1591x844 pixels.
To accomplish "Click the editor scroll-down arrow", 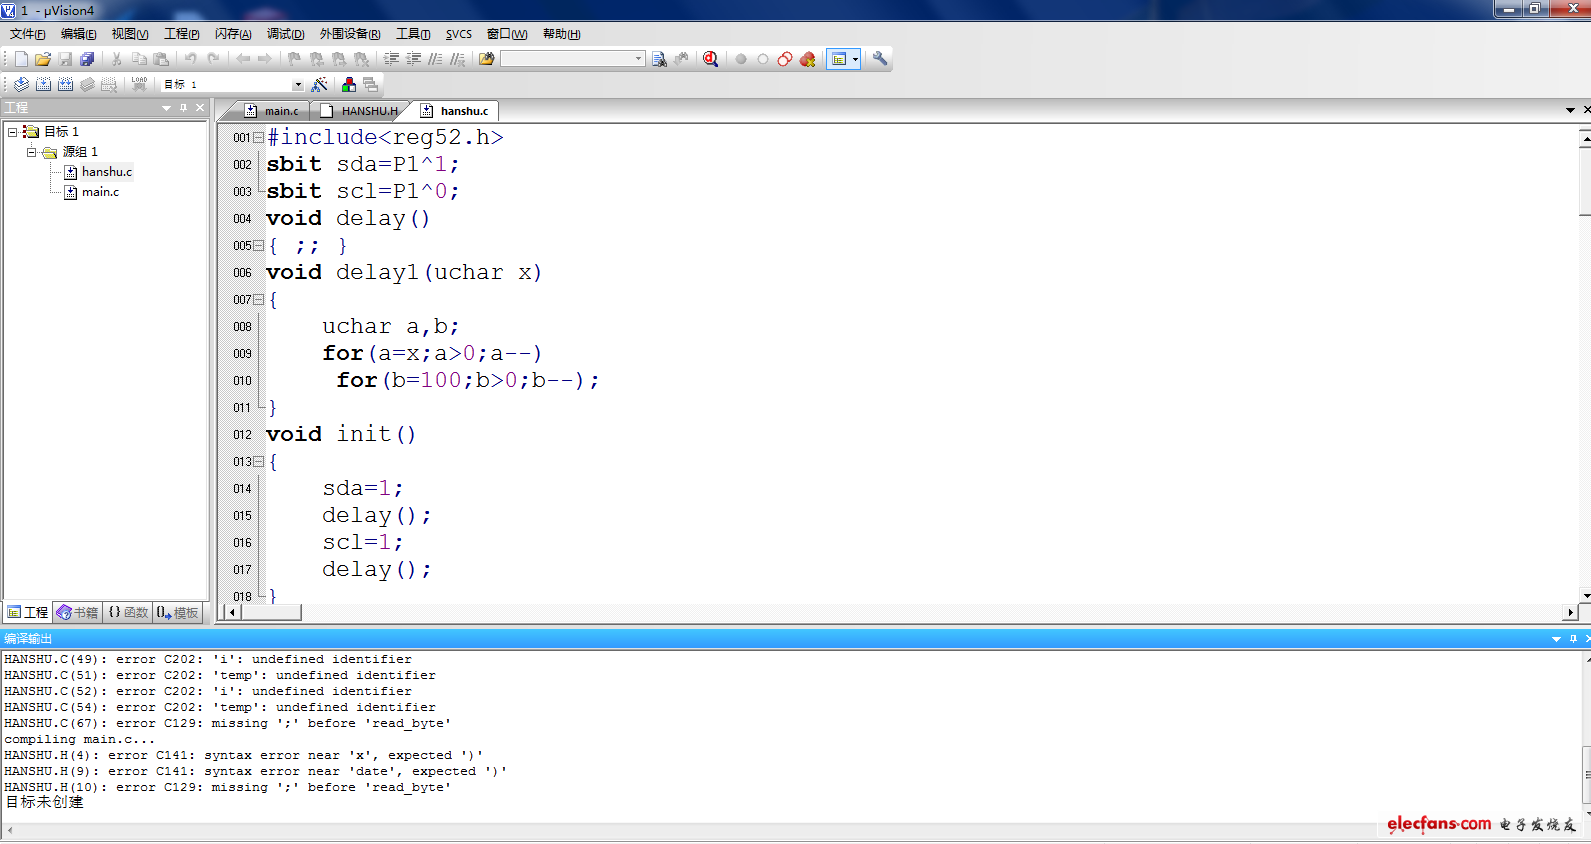I will pos(1584,596).
